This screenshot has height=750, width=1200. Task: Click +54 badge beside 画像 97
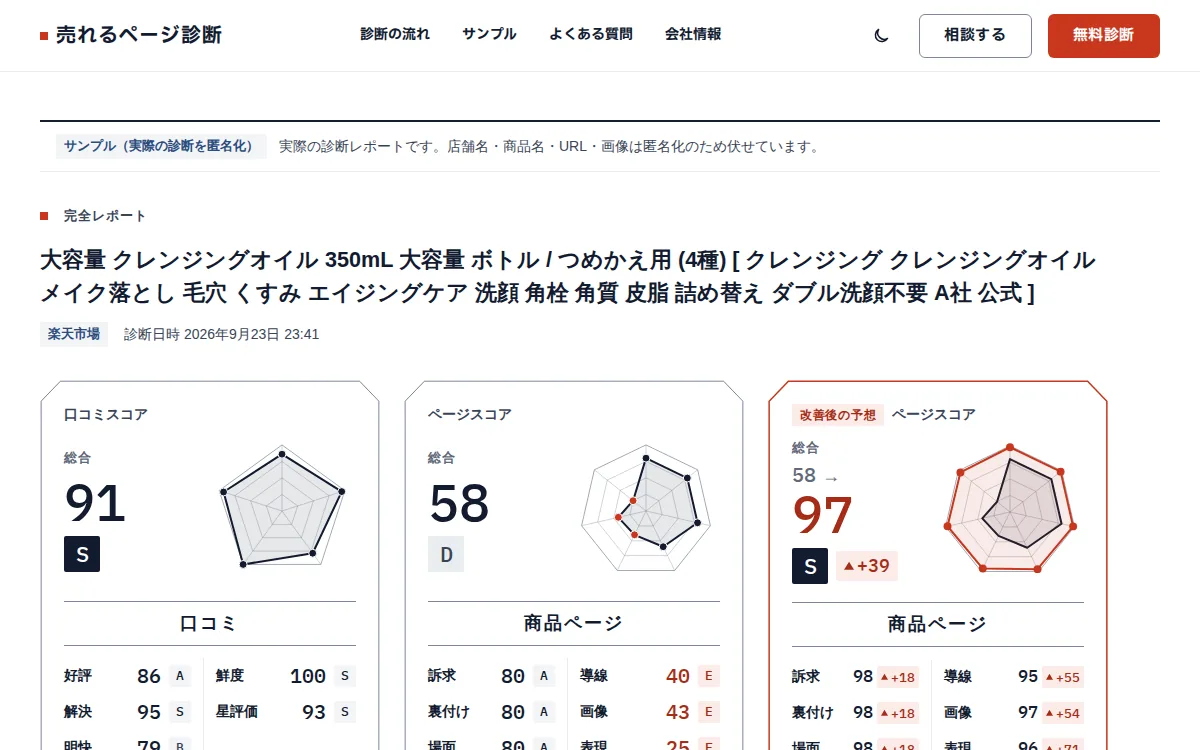pyautogui.click(x=1063, y=713)
